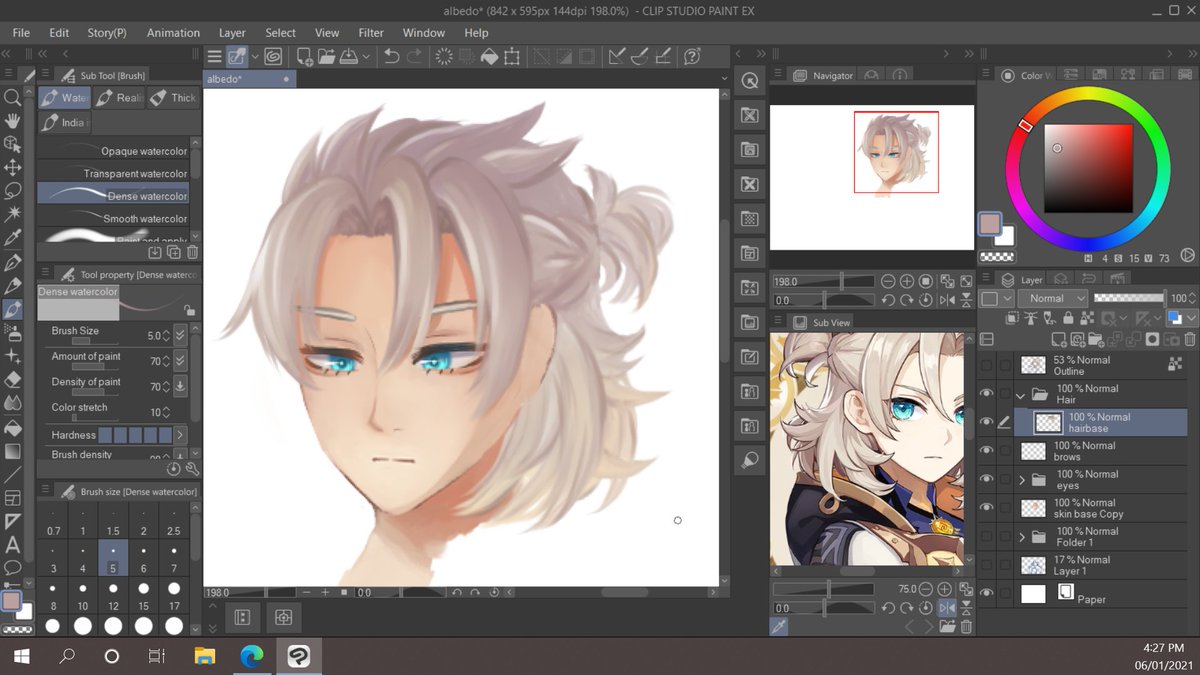The image size is (1200, 675).
Task: Click duplicate sub tool icon
Action: click(x=174, y=253)
